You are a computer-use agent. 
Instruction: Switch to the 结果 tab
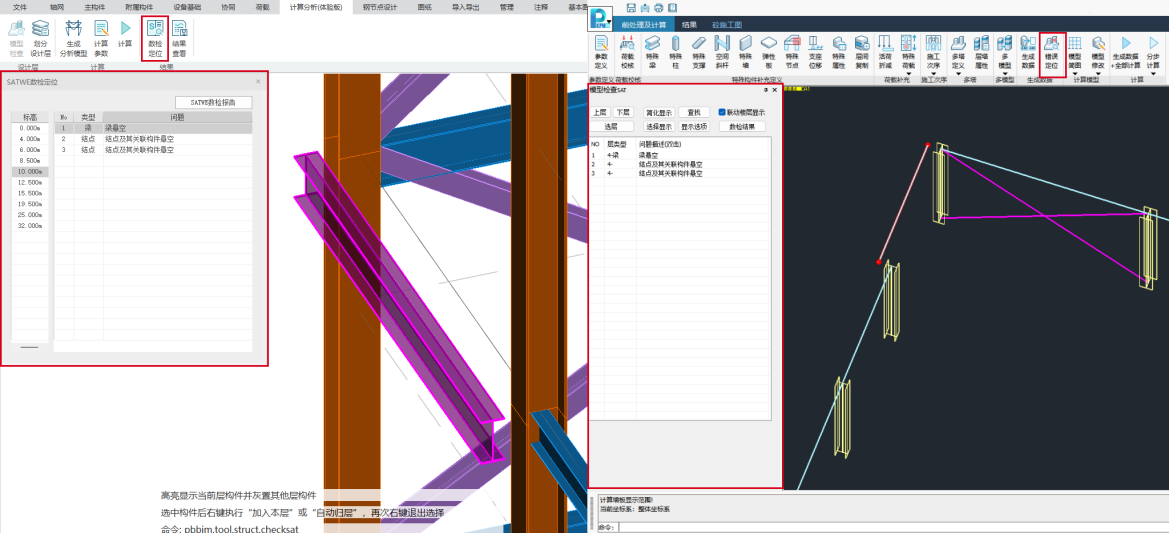689,24
